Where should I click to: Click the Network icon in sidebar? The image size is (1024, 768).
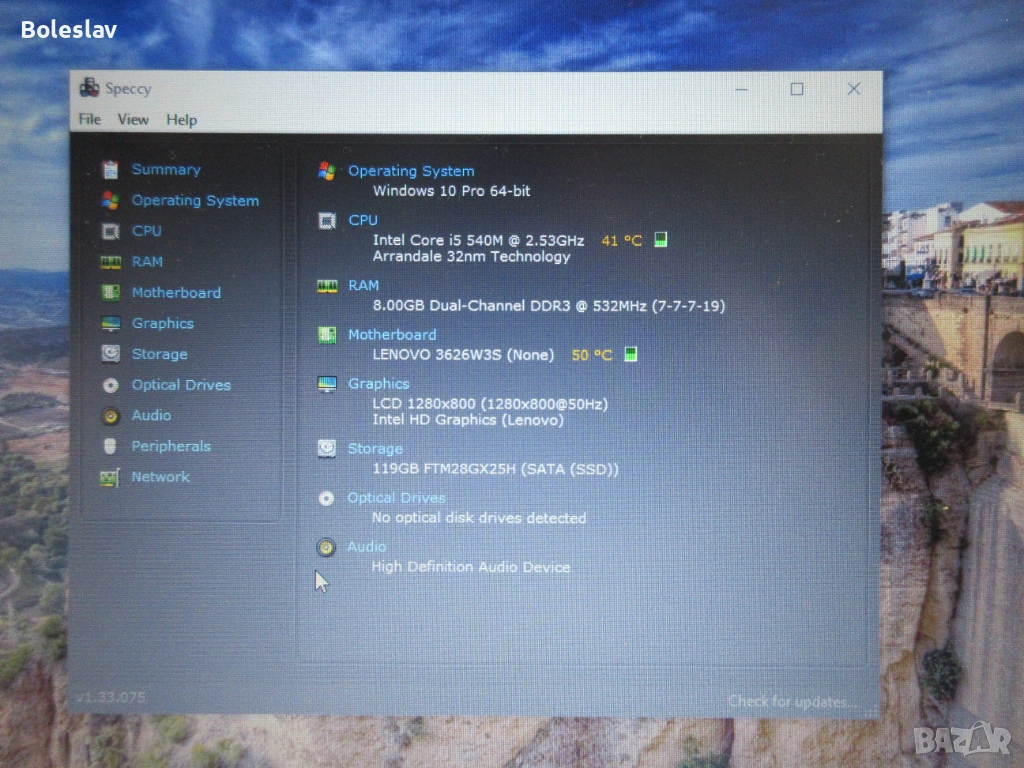click(109, 478)
